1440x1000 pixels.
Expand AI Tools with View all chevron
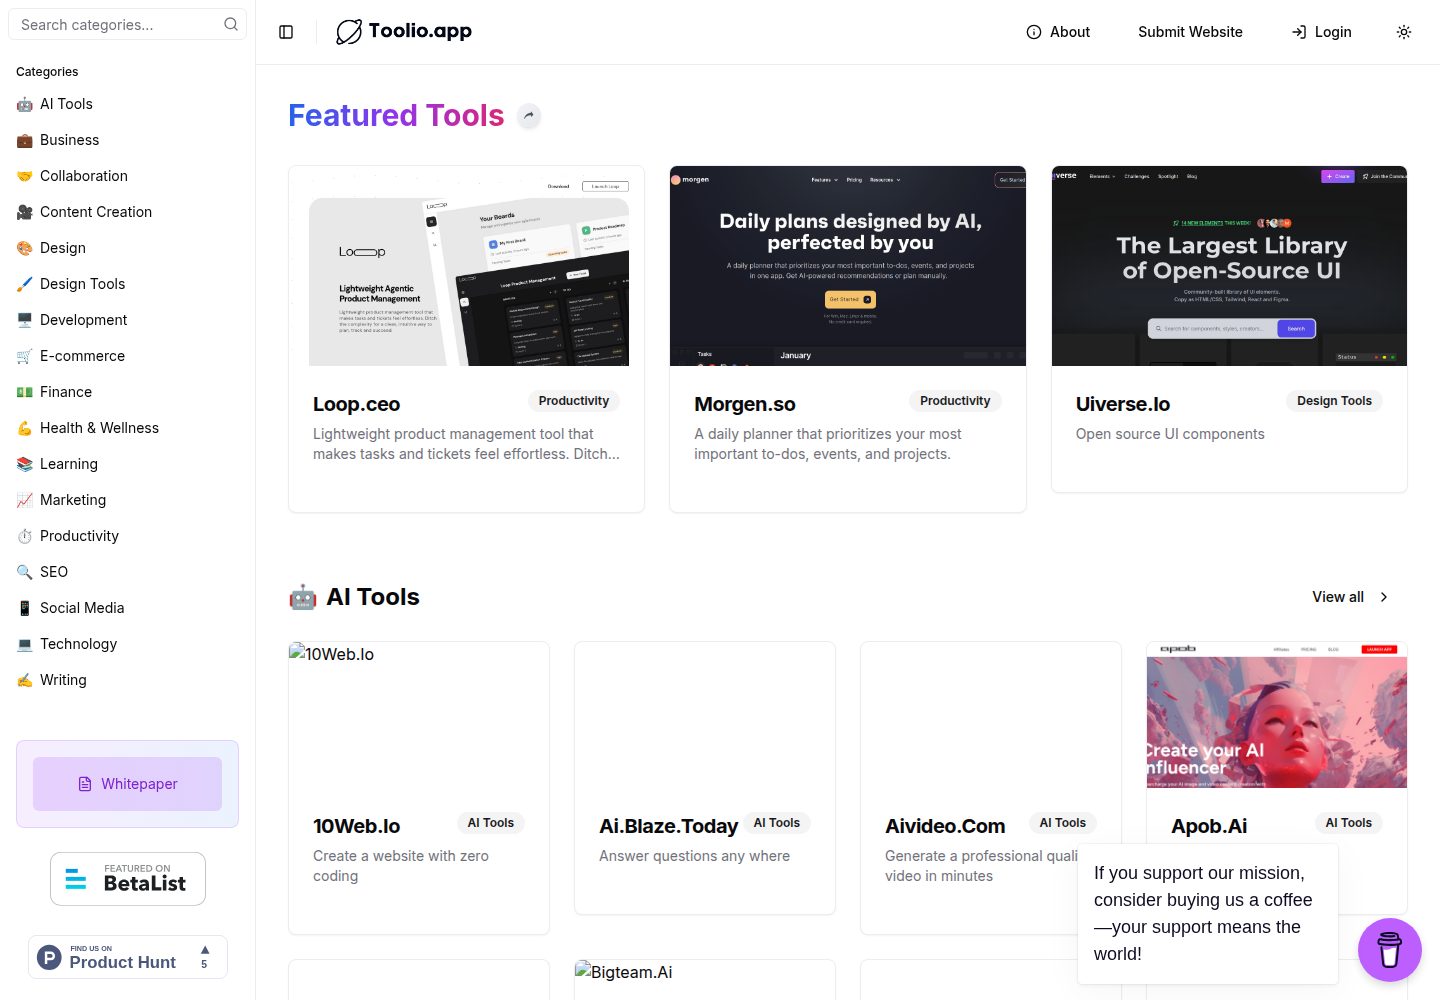point(1384,597)
